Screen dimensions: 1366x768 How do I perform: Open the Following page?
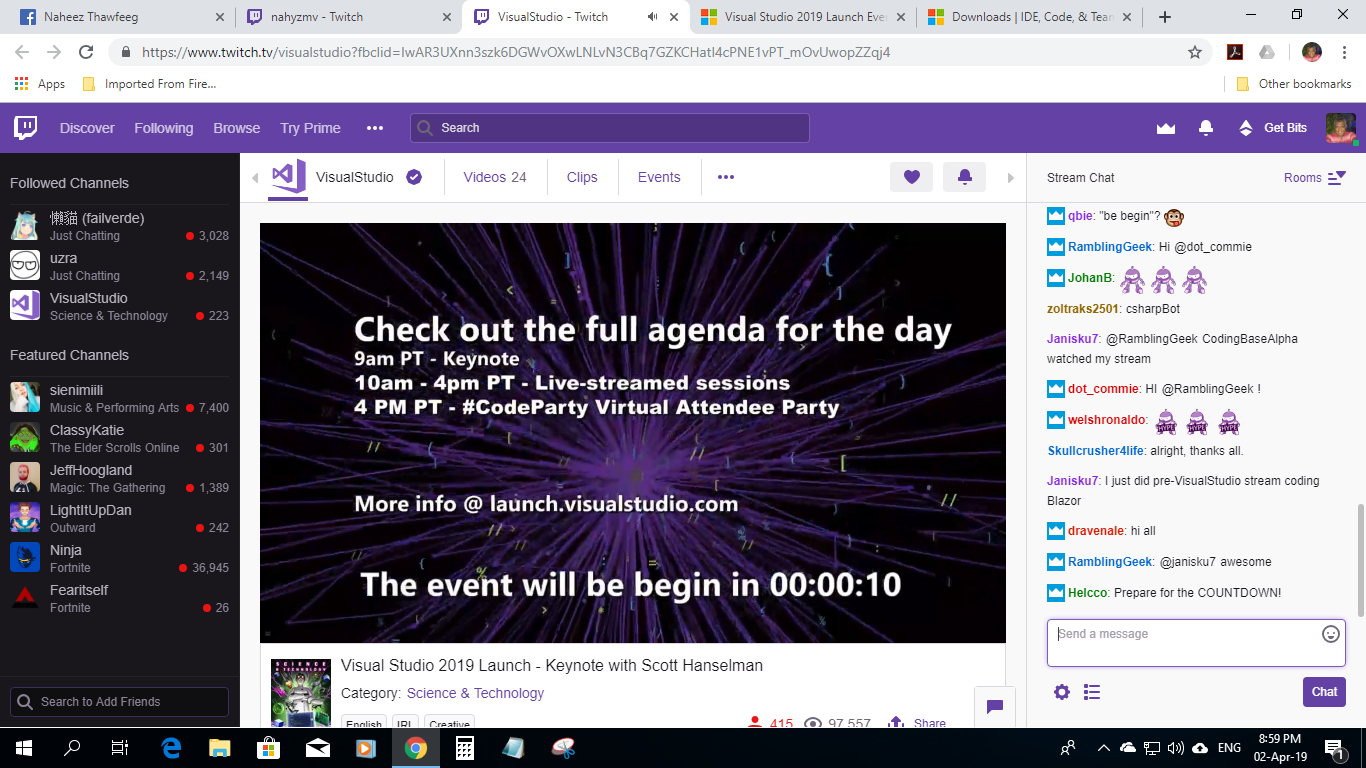pyautogui.click(x=164, y=128)
